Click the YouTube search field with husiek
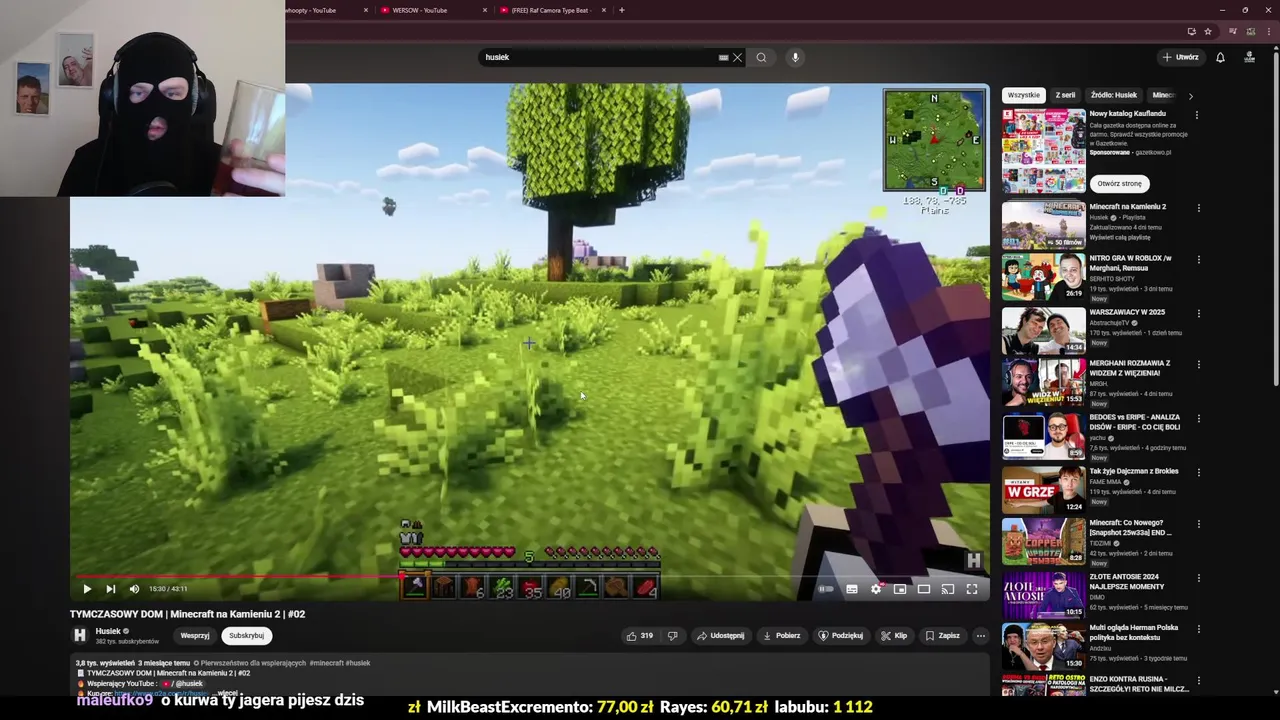This screenshot has height=720, width=1280. [600, 57]
